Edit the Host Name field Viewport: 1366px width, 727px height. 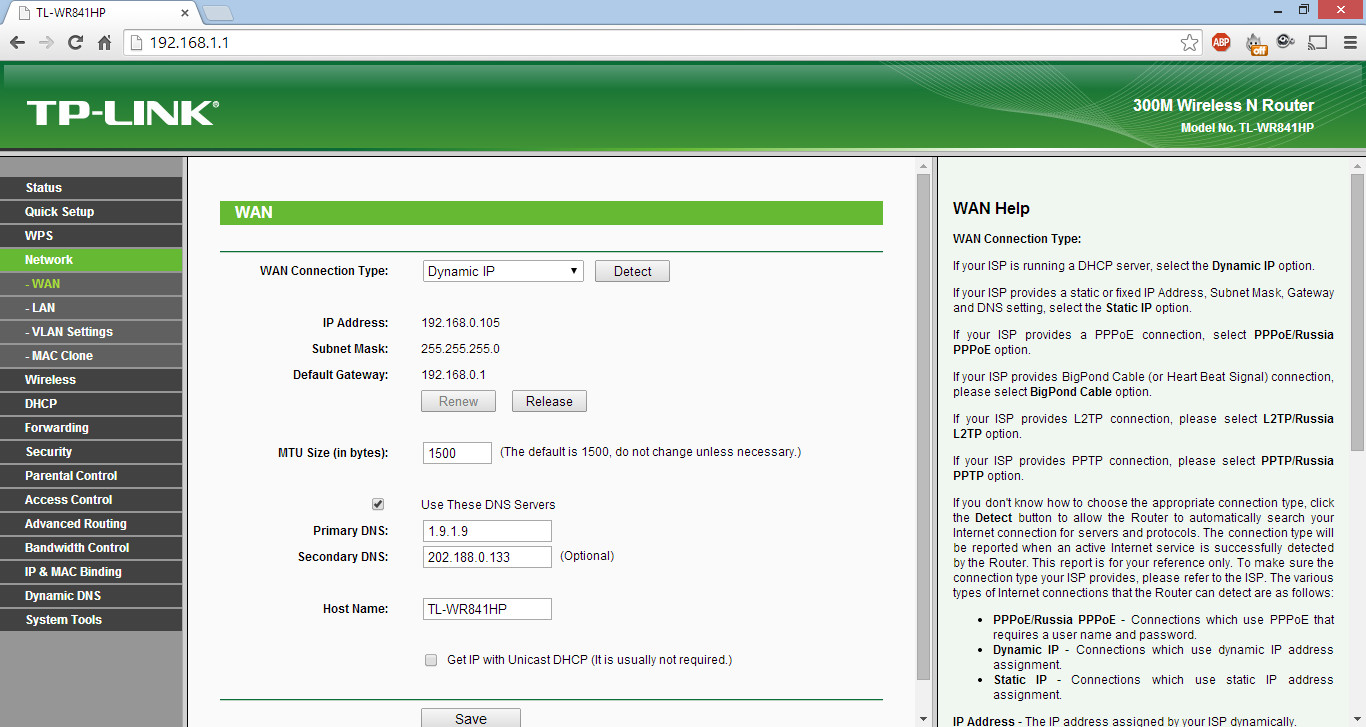(487, 609)
